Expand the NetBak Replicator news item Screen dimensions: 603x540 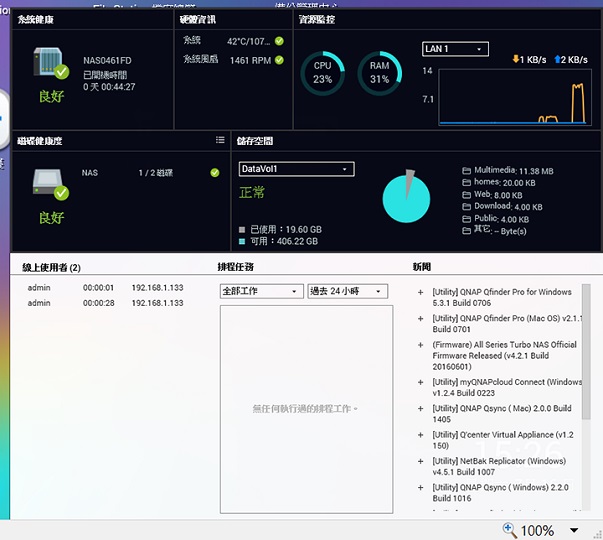click(420, 461)
